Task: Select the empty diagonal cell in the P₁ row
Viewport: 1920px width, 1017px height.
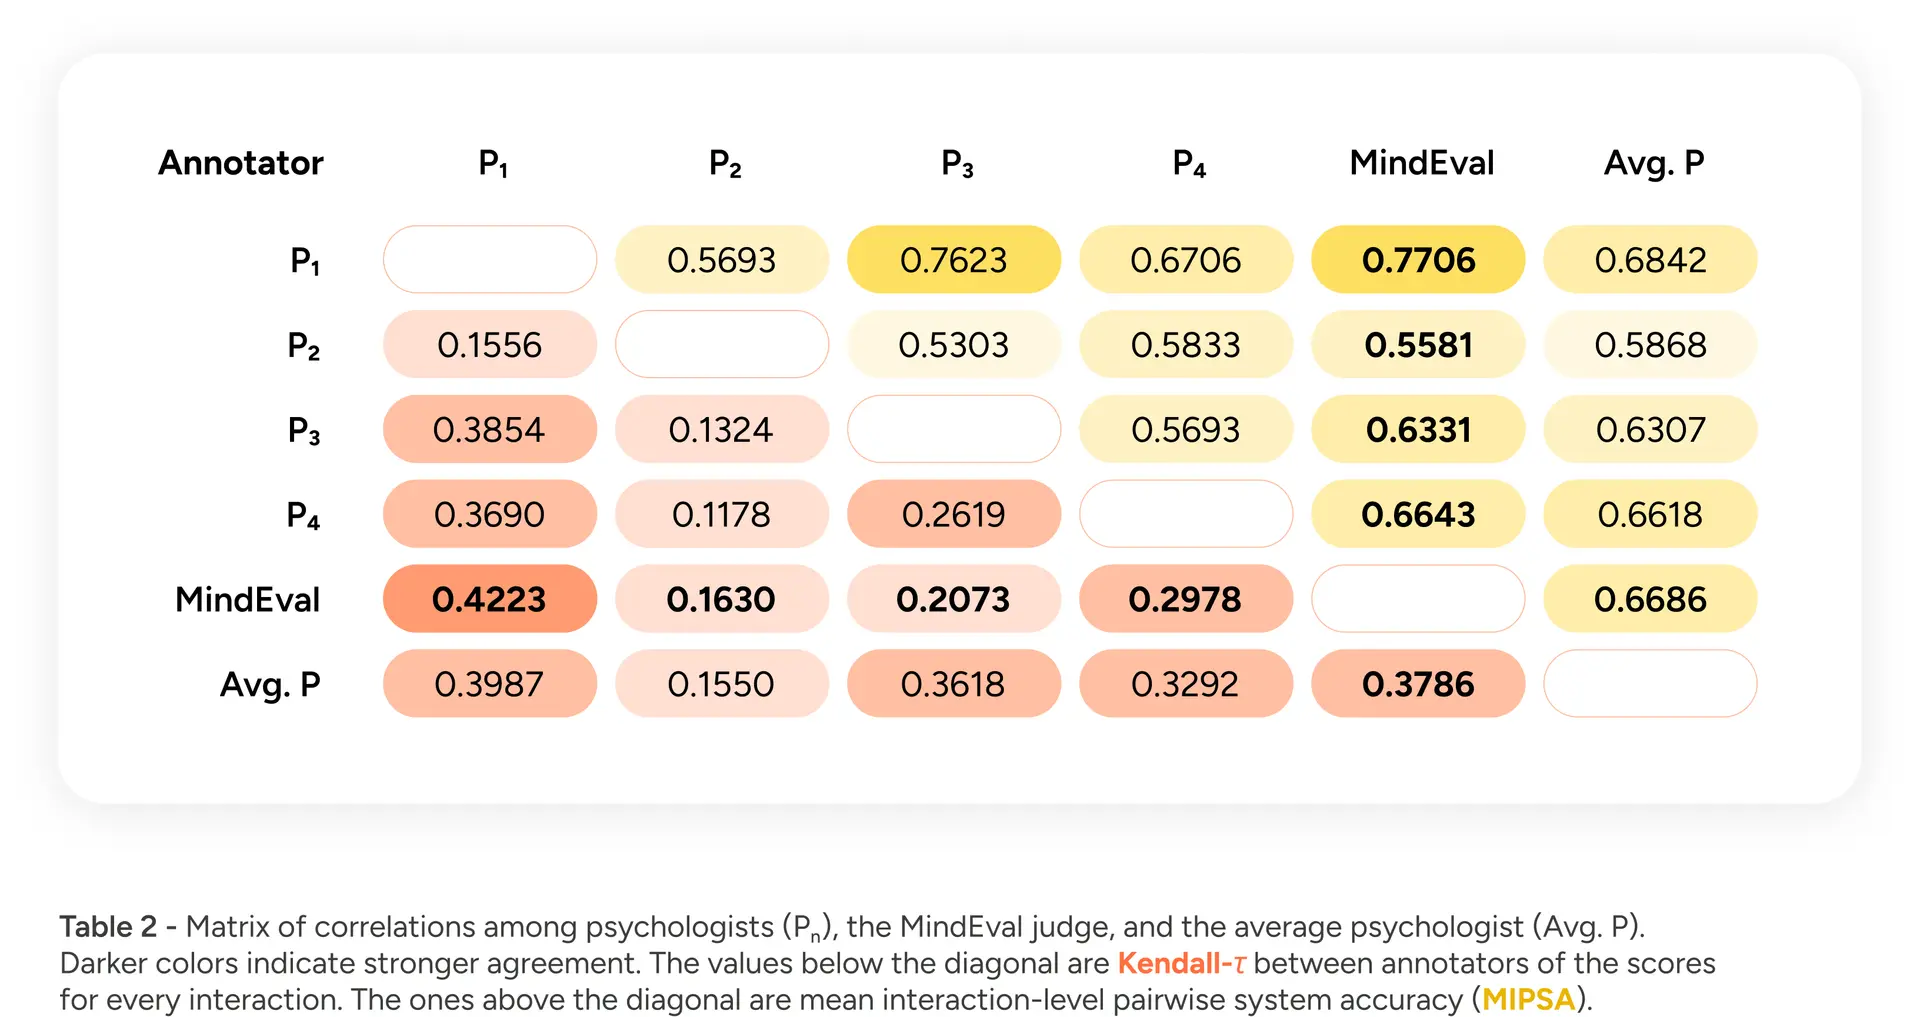Action: pos(489,260)
